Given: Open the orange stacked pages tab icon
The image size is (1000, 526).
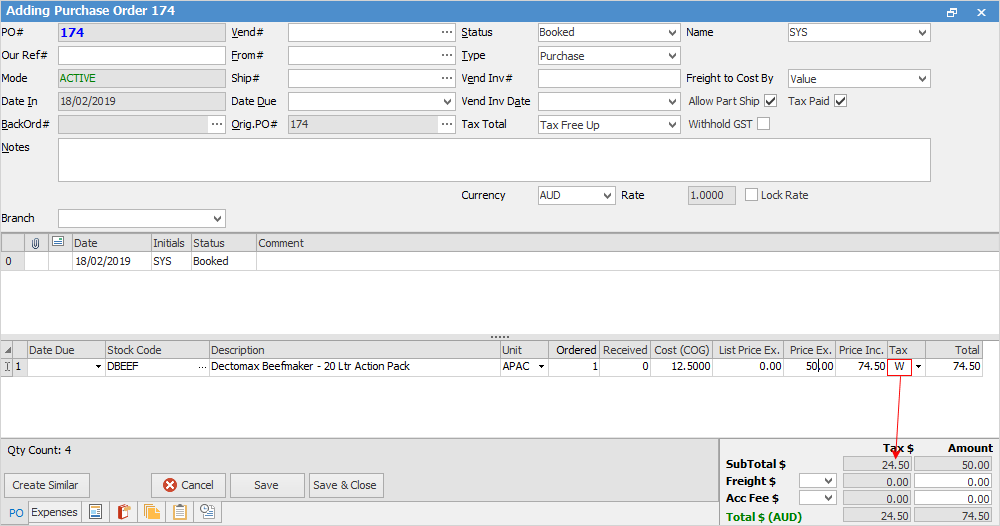Looking at the screenshot, I should [x=152, y=512].
